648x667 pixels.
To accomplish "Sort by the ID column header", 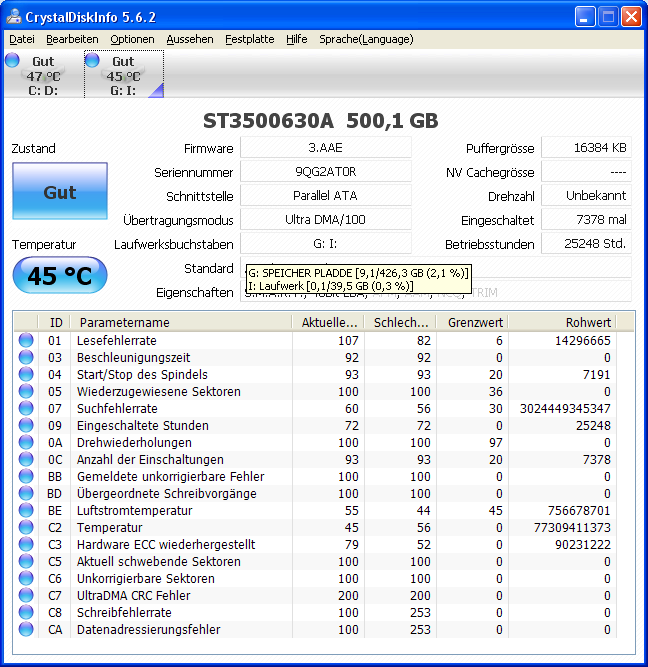I will tap(54, 322).
